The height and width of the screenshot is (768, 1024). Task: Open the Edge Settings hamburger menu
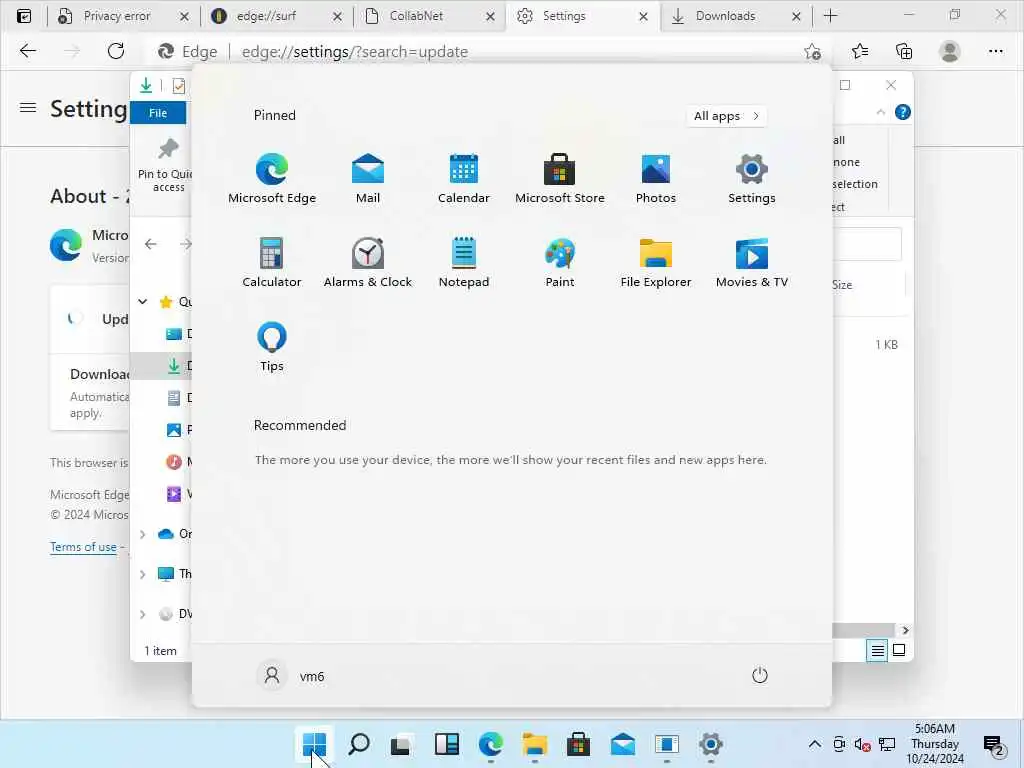tap(27, 108)
